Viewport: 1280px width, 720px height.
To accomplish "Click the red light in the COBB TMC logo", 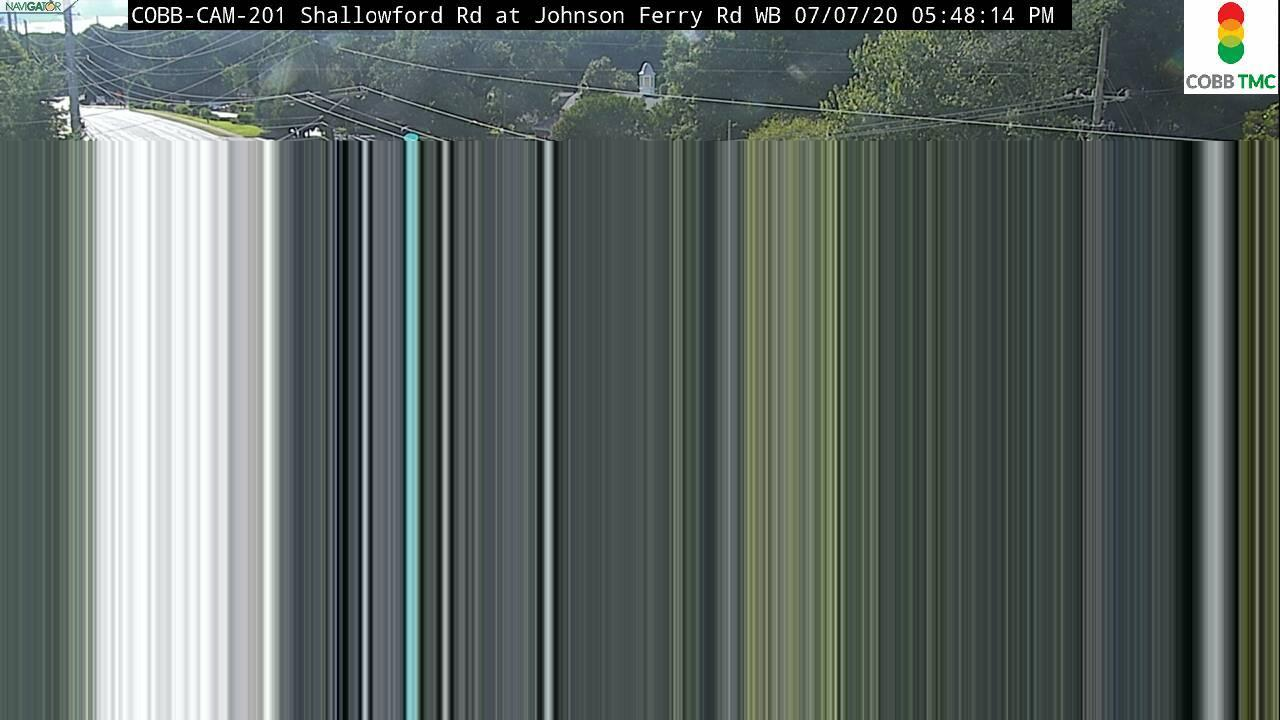I will [1231, 15].
